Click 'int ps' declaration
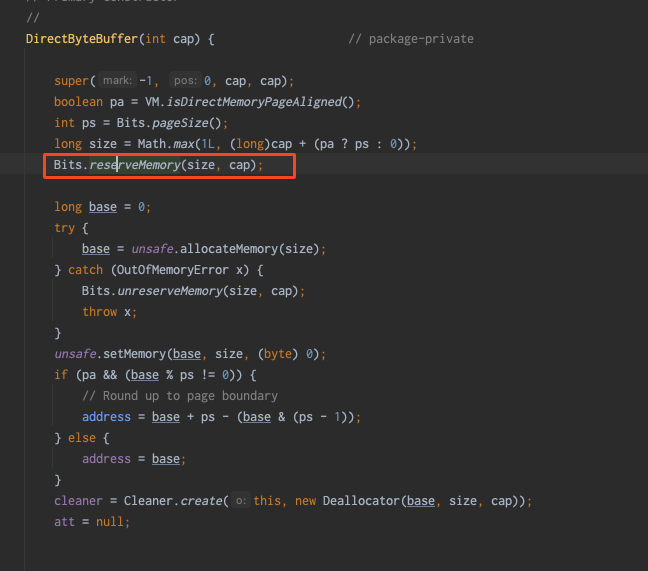Screen dimensions: 648x571 click(x=75, y=123)
